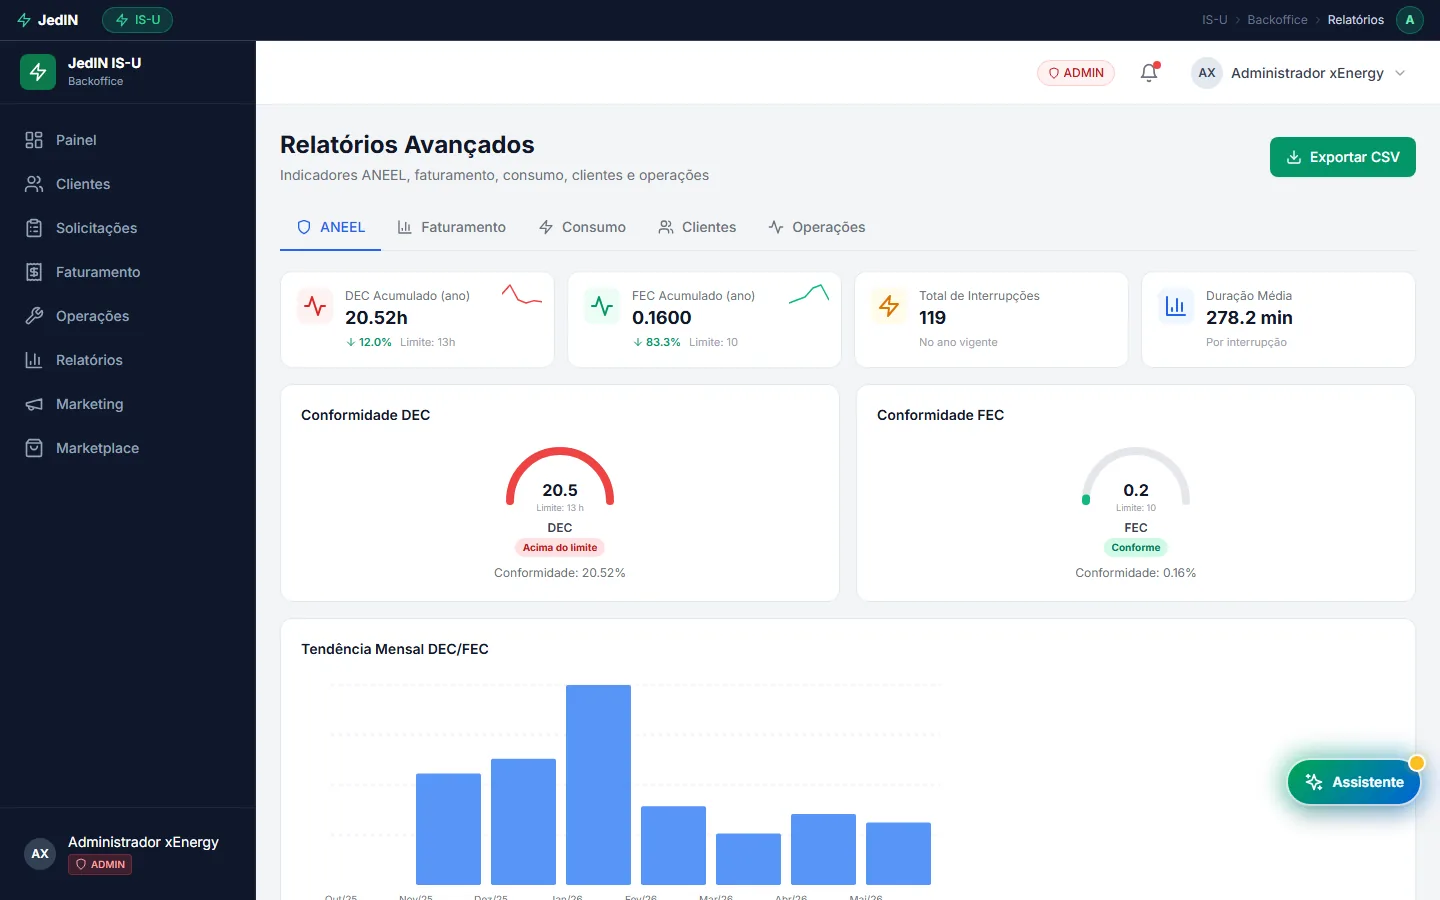
Task: Click the Marketing megaphone icon
Action: click(x=34, y=404)
